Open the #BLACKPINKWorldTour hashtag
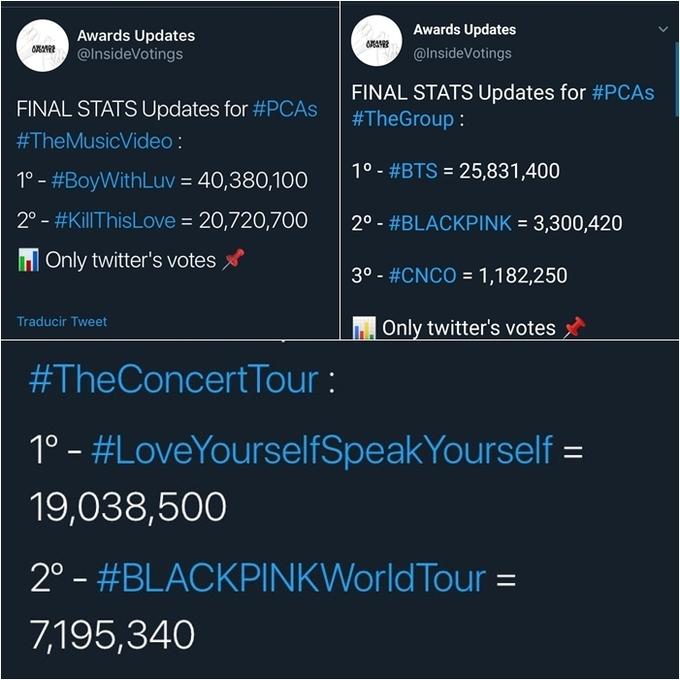This screenshot has height=680, width=680. (x=291, y=578)
